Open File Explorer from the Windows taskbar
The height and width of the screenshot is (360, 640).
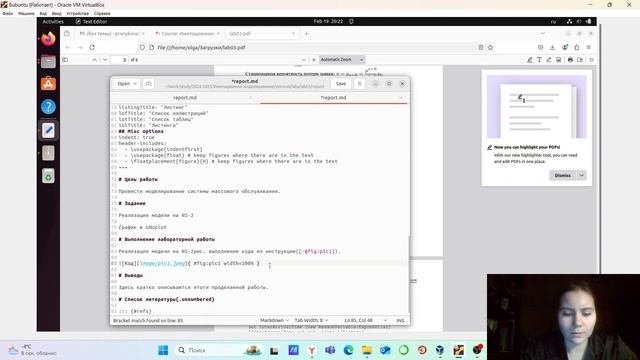coord(367,350)
